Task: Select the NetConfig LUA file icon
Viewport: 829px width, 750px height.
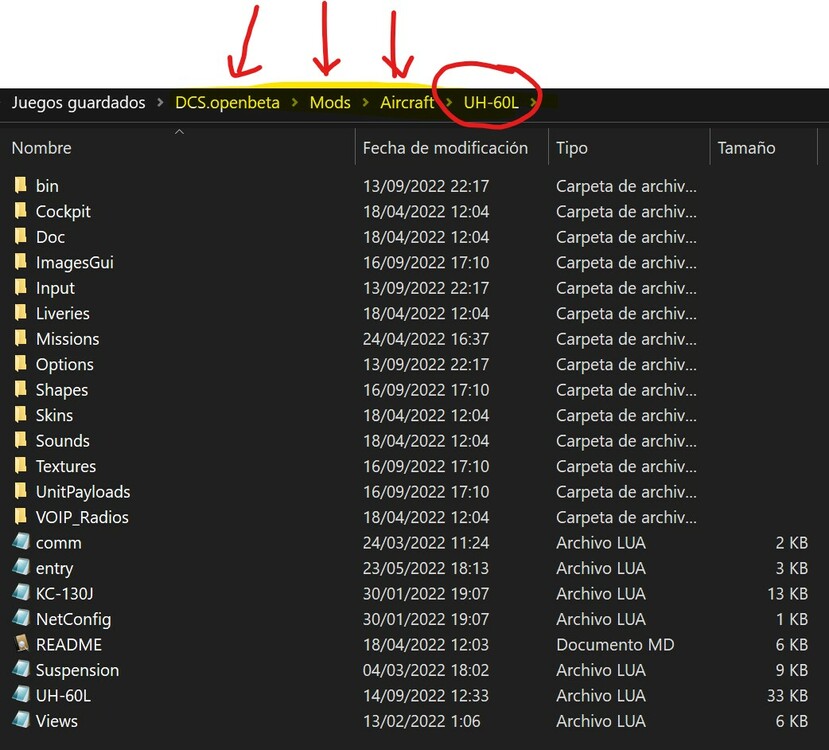Action: point(21,618)
